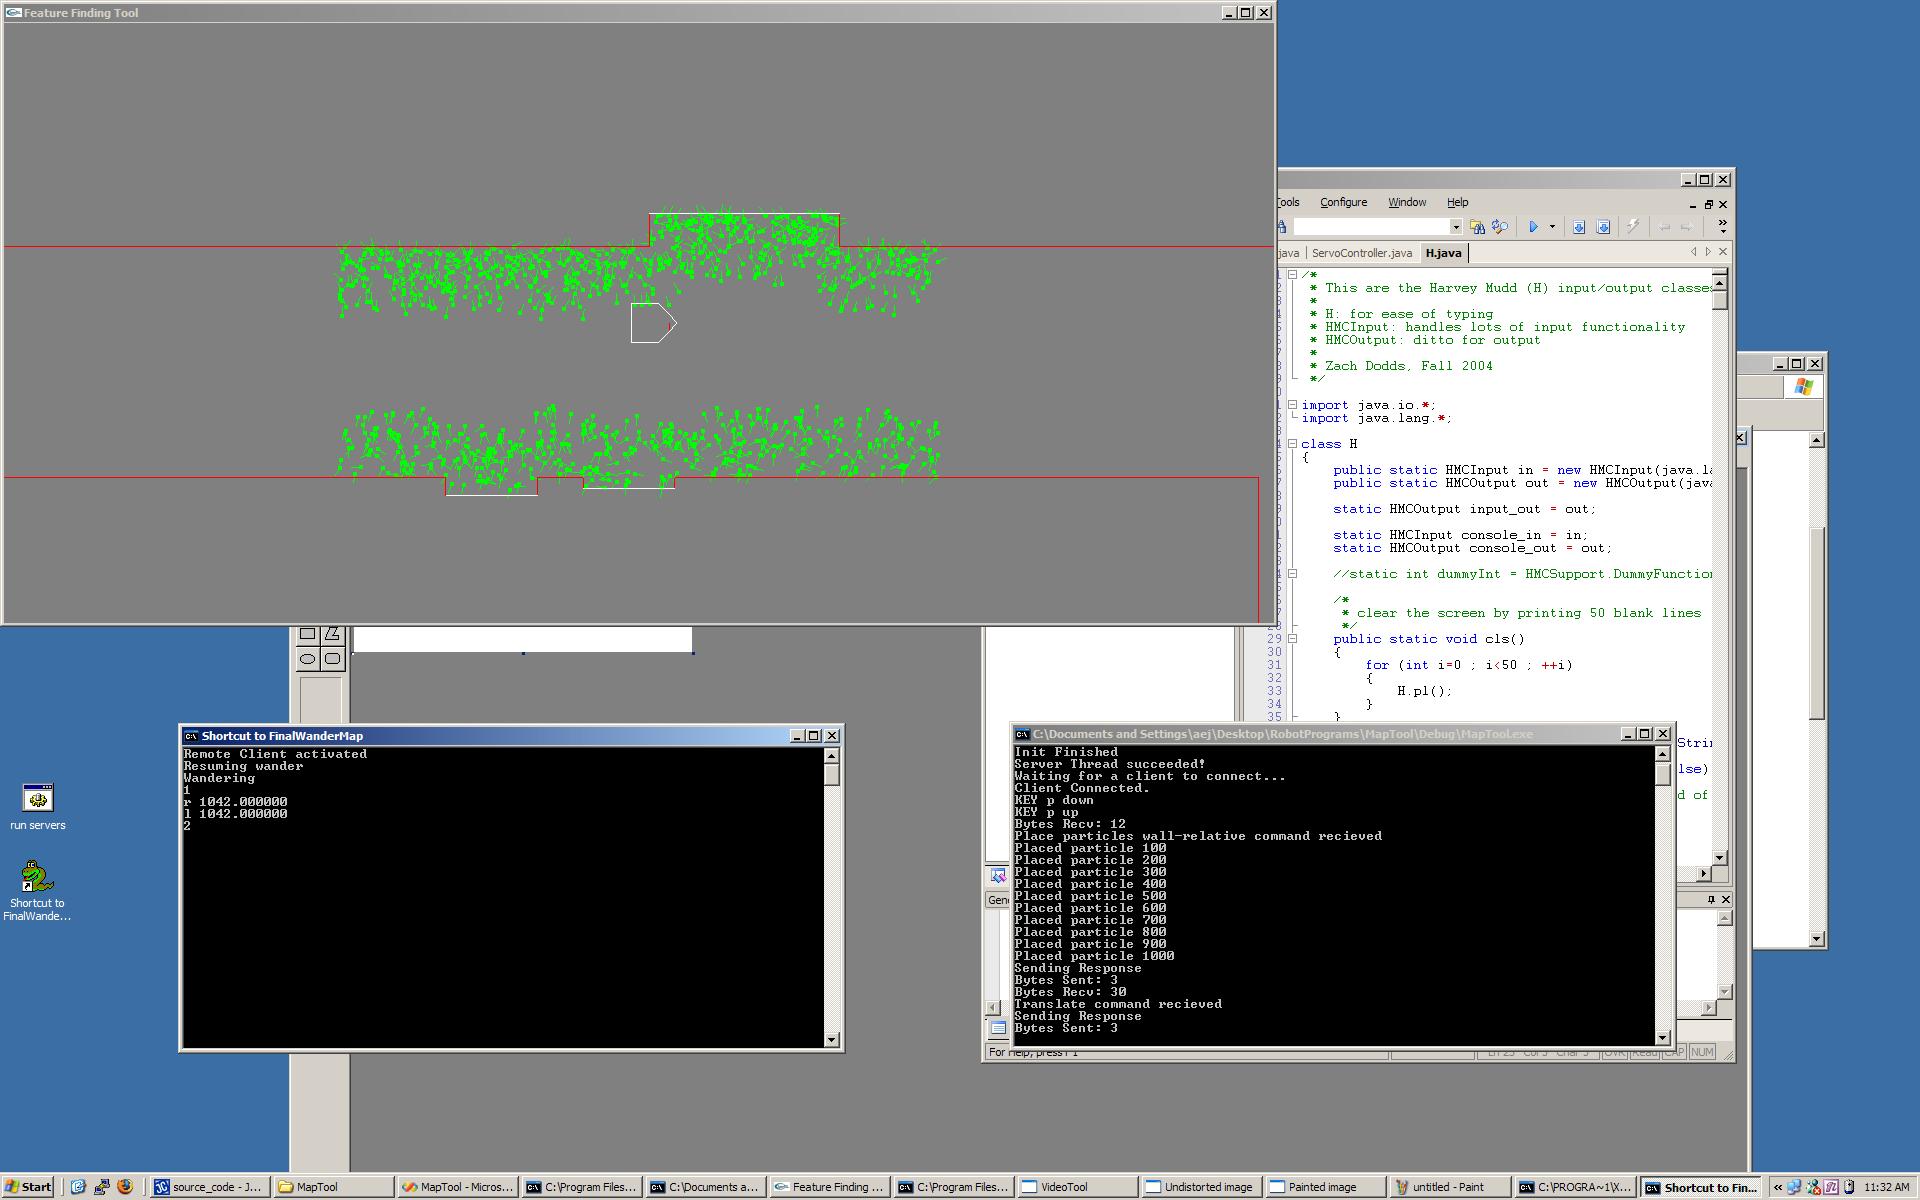
Task: Switch to MapTool folder taskbar button
Action: coord(332,1187)
